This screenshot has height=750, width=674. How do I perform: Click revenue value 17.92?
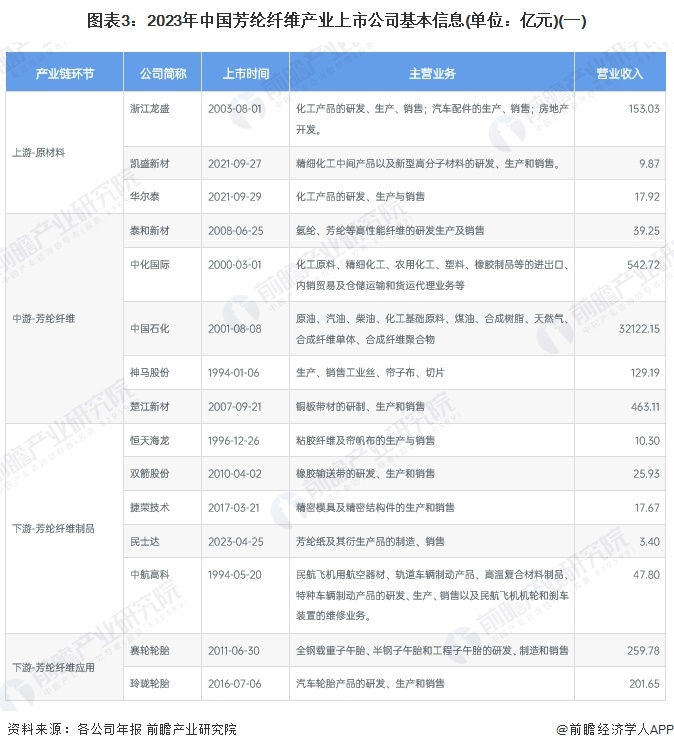click(x=647, y=197)
